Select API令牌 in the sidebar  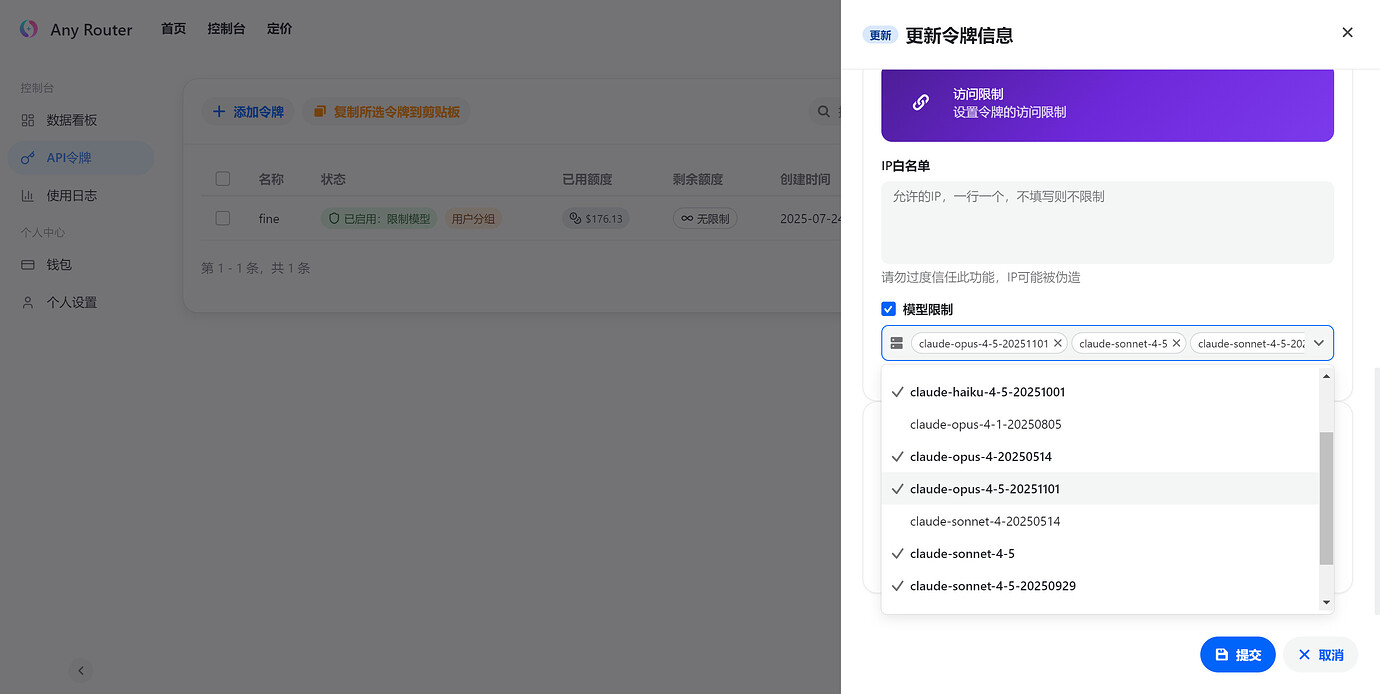(x=80, y=158)
